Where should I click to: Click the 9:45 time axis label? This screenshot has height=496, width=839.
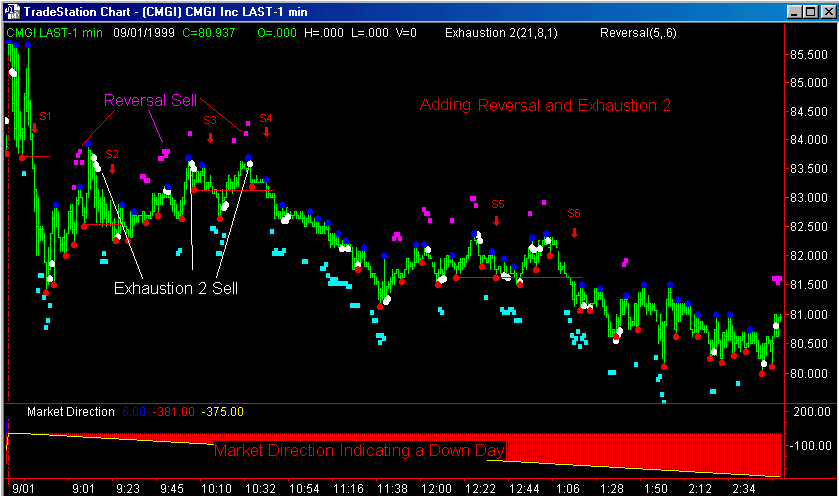coord(172,489)
